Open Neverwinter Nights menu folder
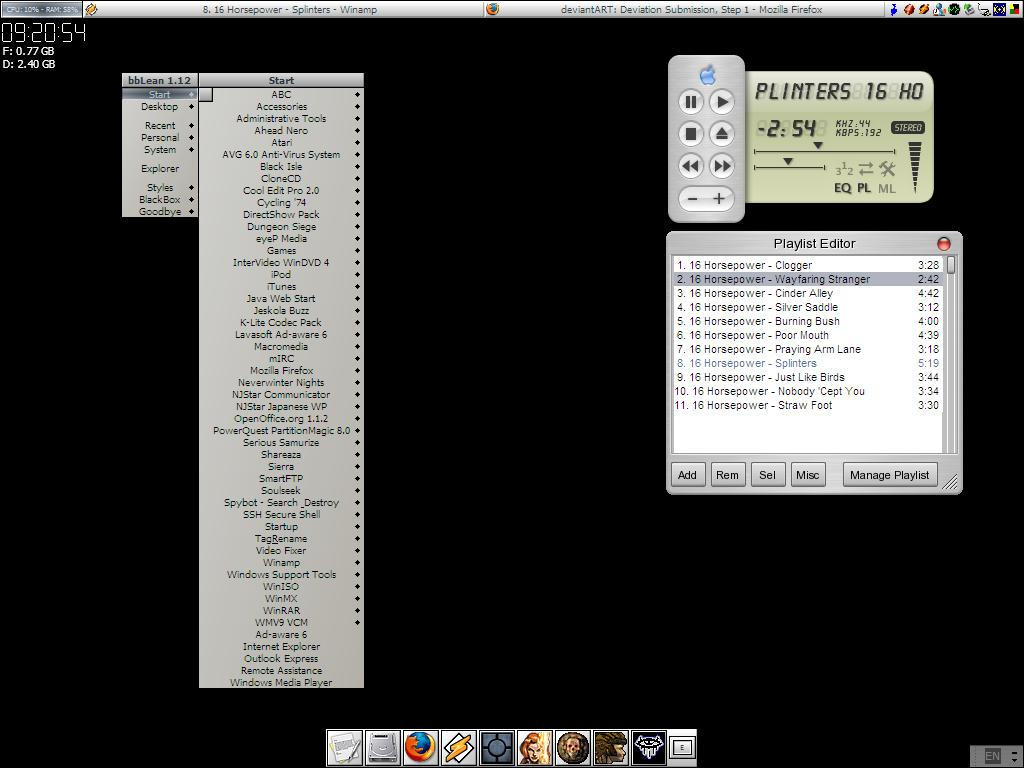Image resolution: width=1024 pixels, height=768 pixels. point(281,383)
